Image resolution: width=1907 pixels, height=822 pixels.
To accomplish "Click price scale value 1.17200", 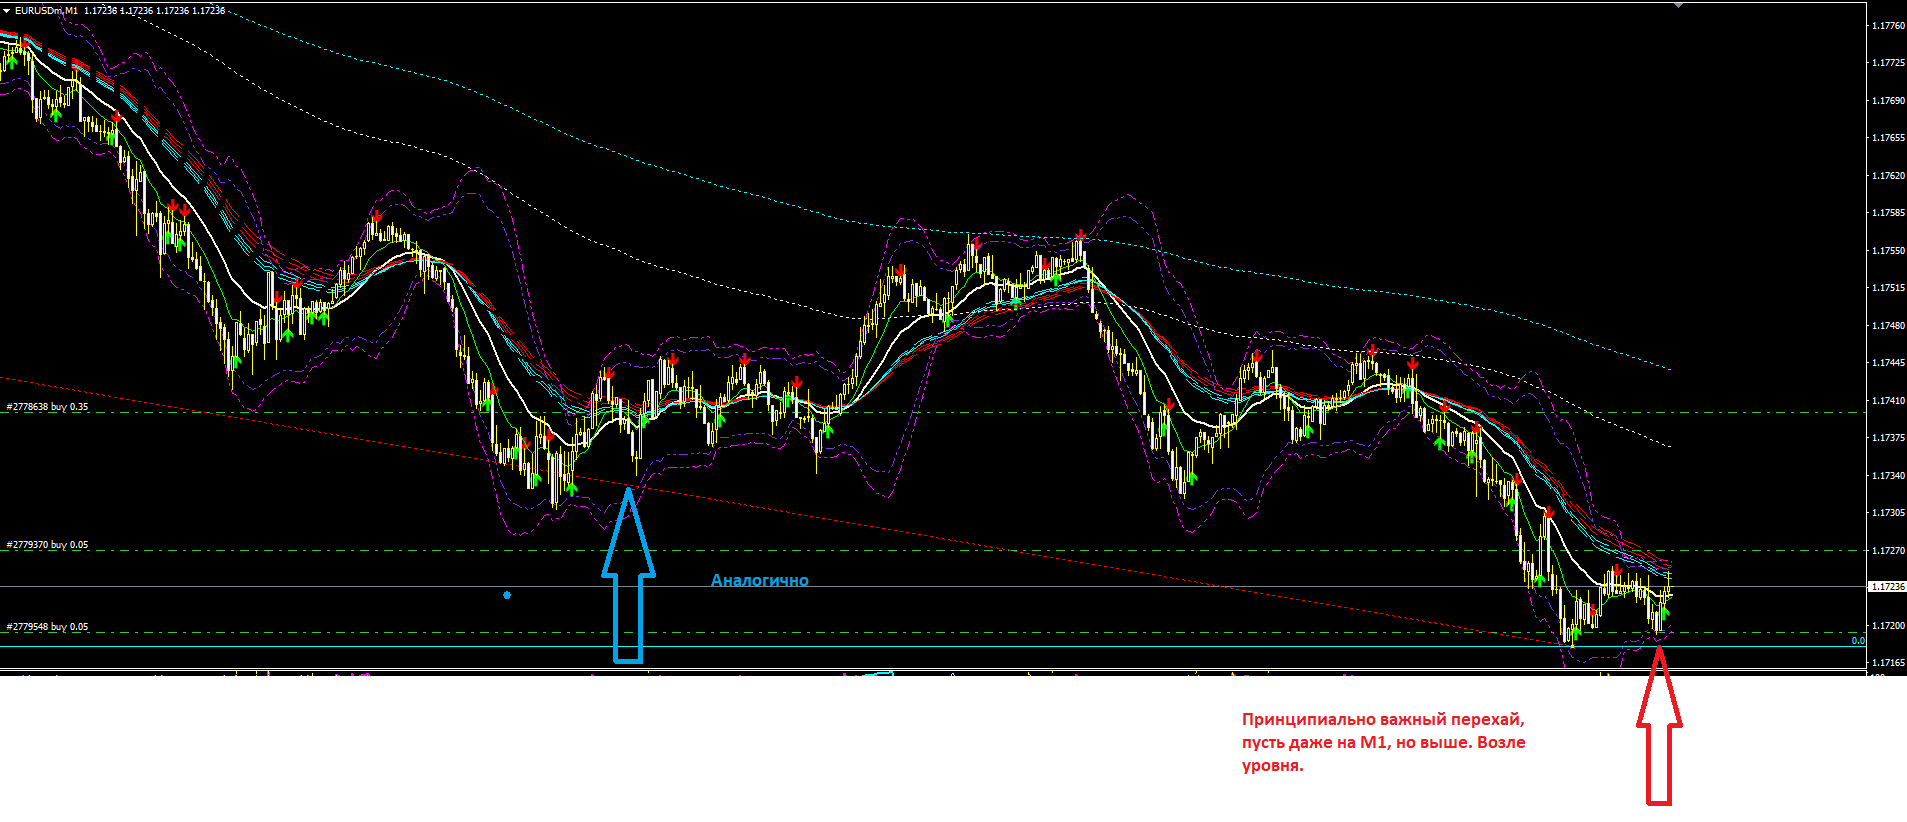I will [x=1888, y=626].
